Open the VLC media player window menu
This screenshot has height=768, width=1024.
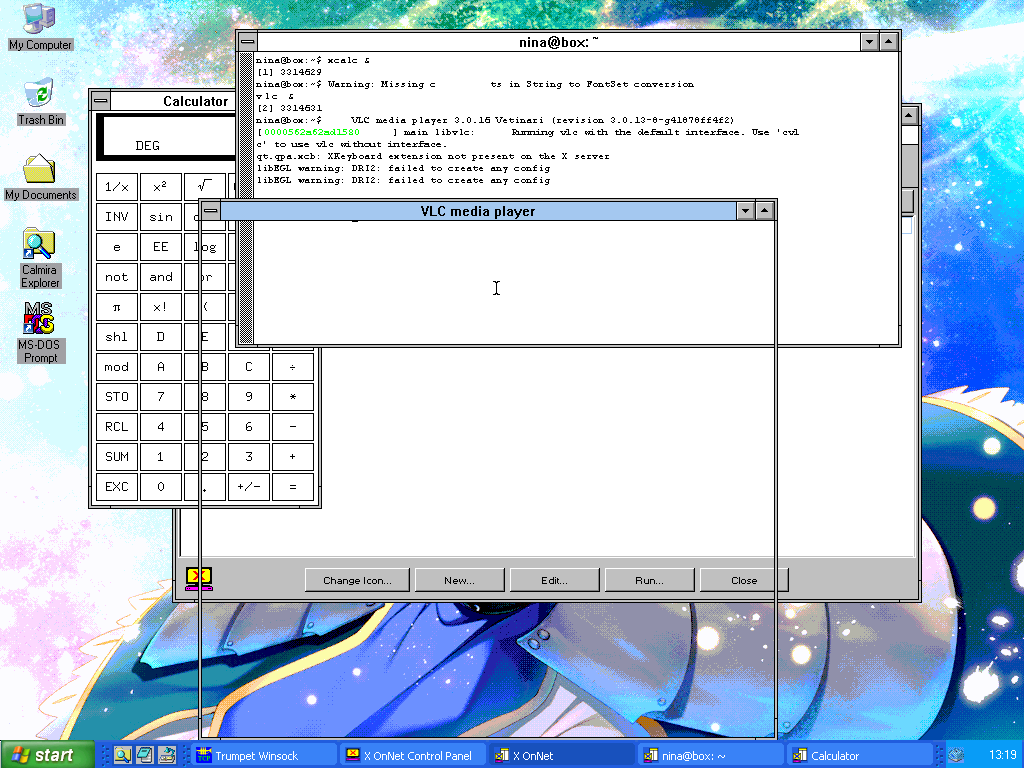coord(211,211)
